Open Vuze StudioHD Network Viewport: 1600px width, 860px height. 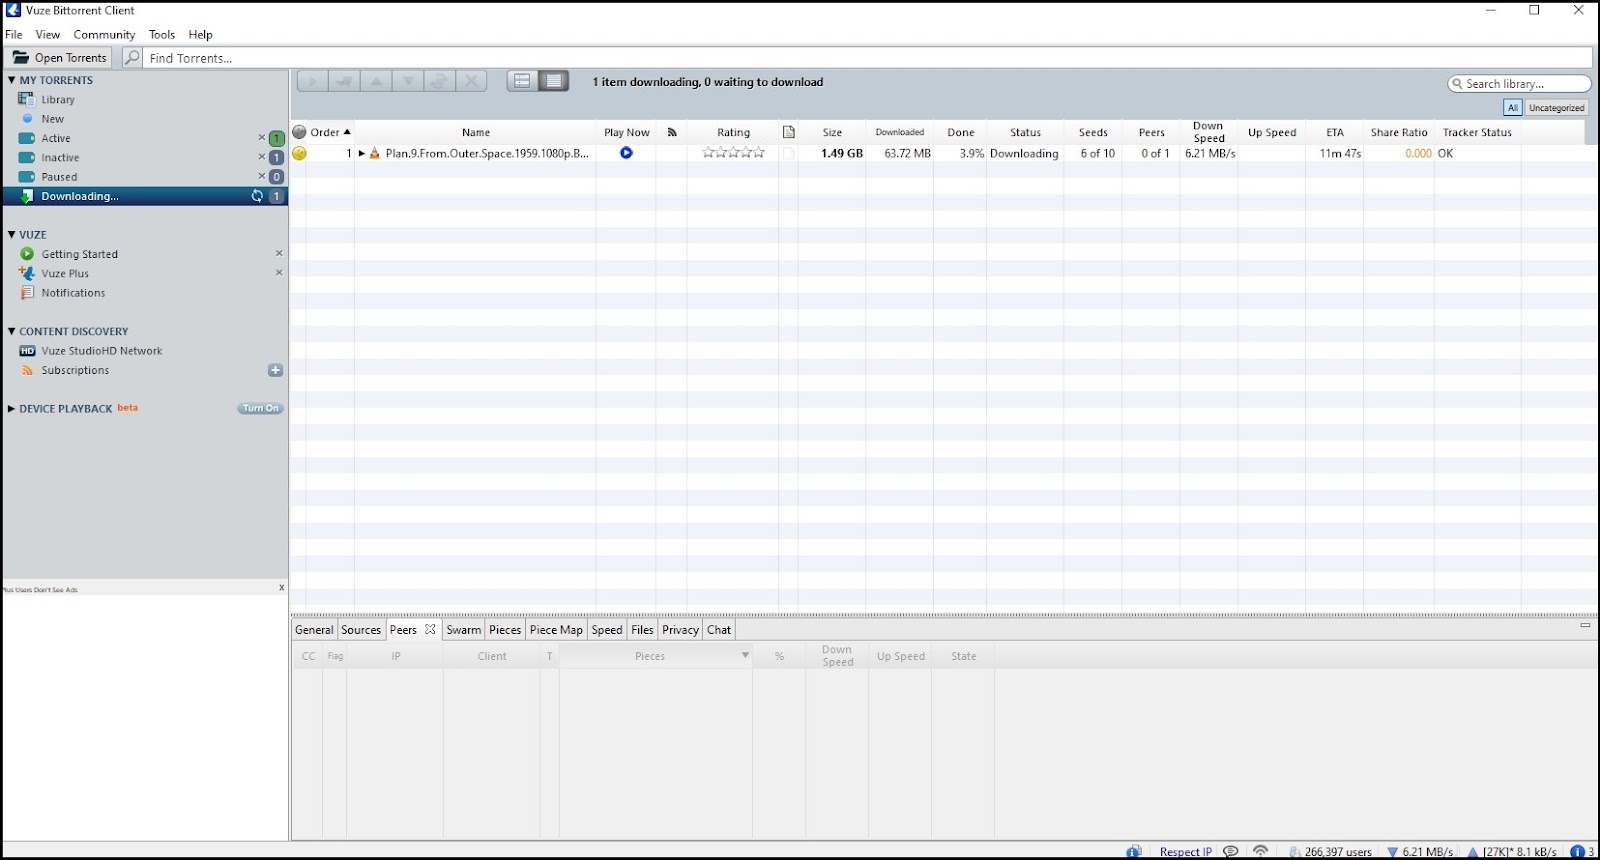pos(101,351)
